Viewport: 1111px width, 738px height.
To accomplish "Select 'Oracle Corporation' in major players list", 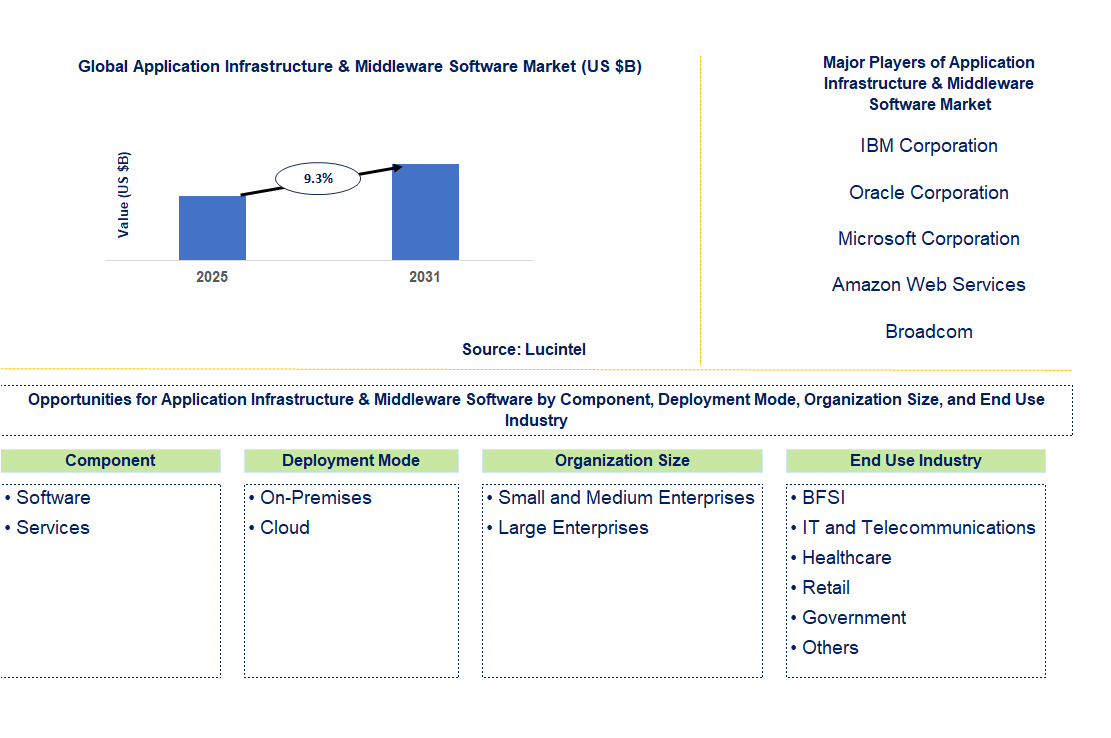I will tap(929, 193).
